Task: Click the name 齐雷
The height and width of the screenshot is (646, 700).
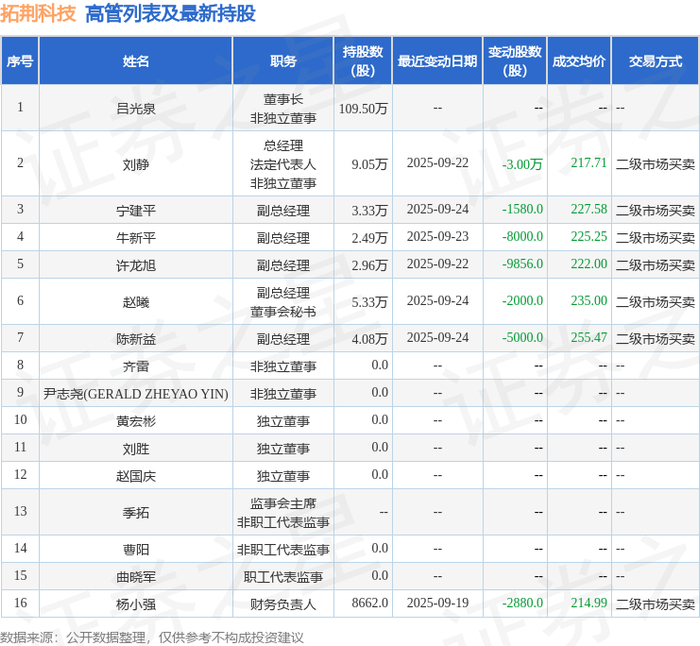Action: point(136,367)
